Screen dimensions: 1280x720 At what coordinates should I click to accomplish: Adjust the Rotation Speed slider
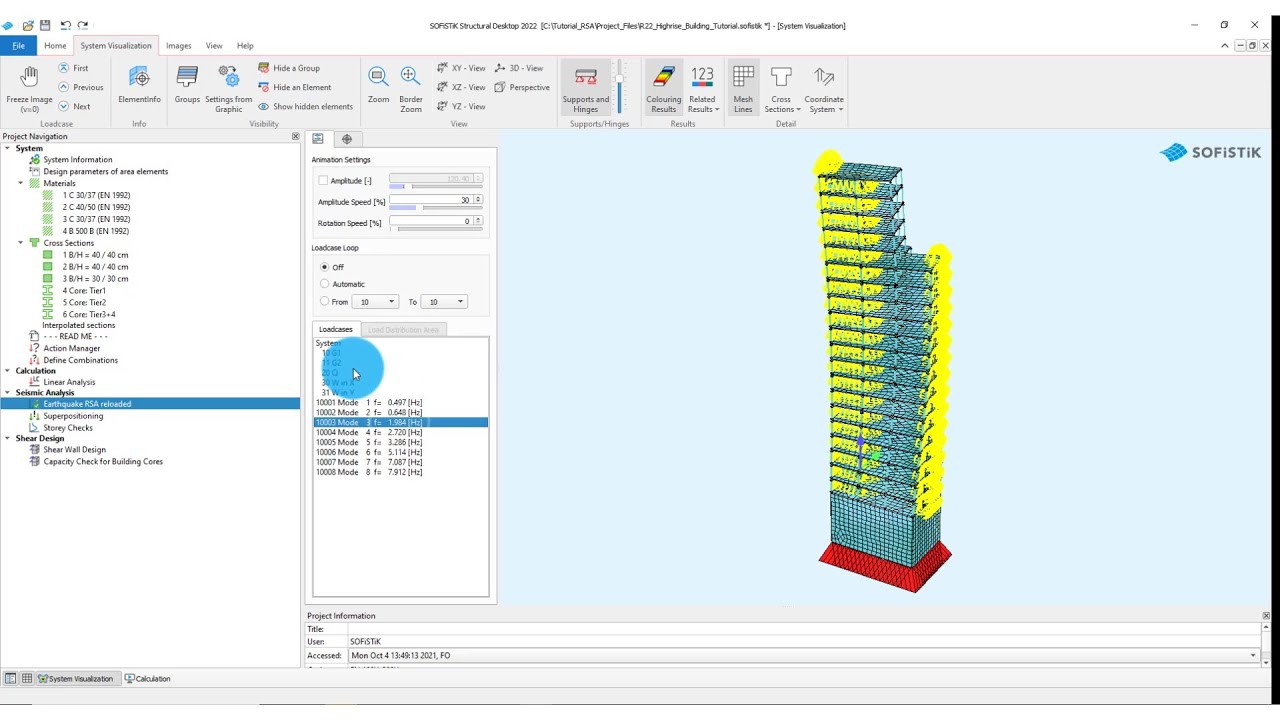click(x=436, y=229)
